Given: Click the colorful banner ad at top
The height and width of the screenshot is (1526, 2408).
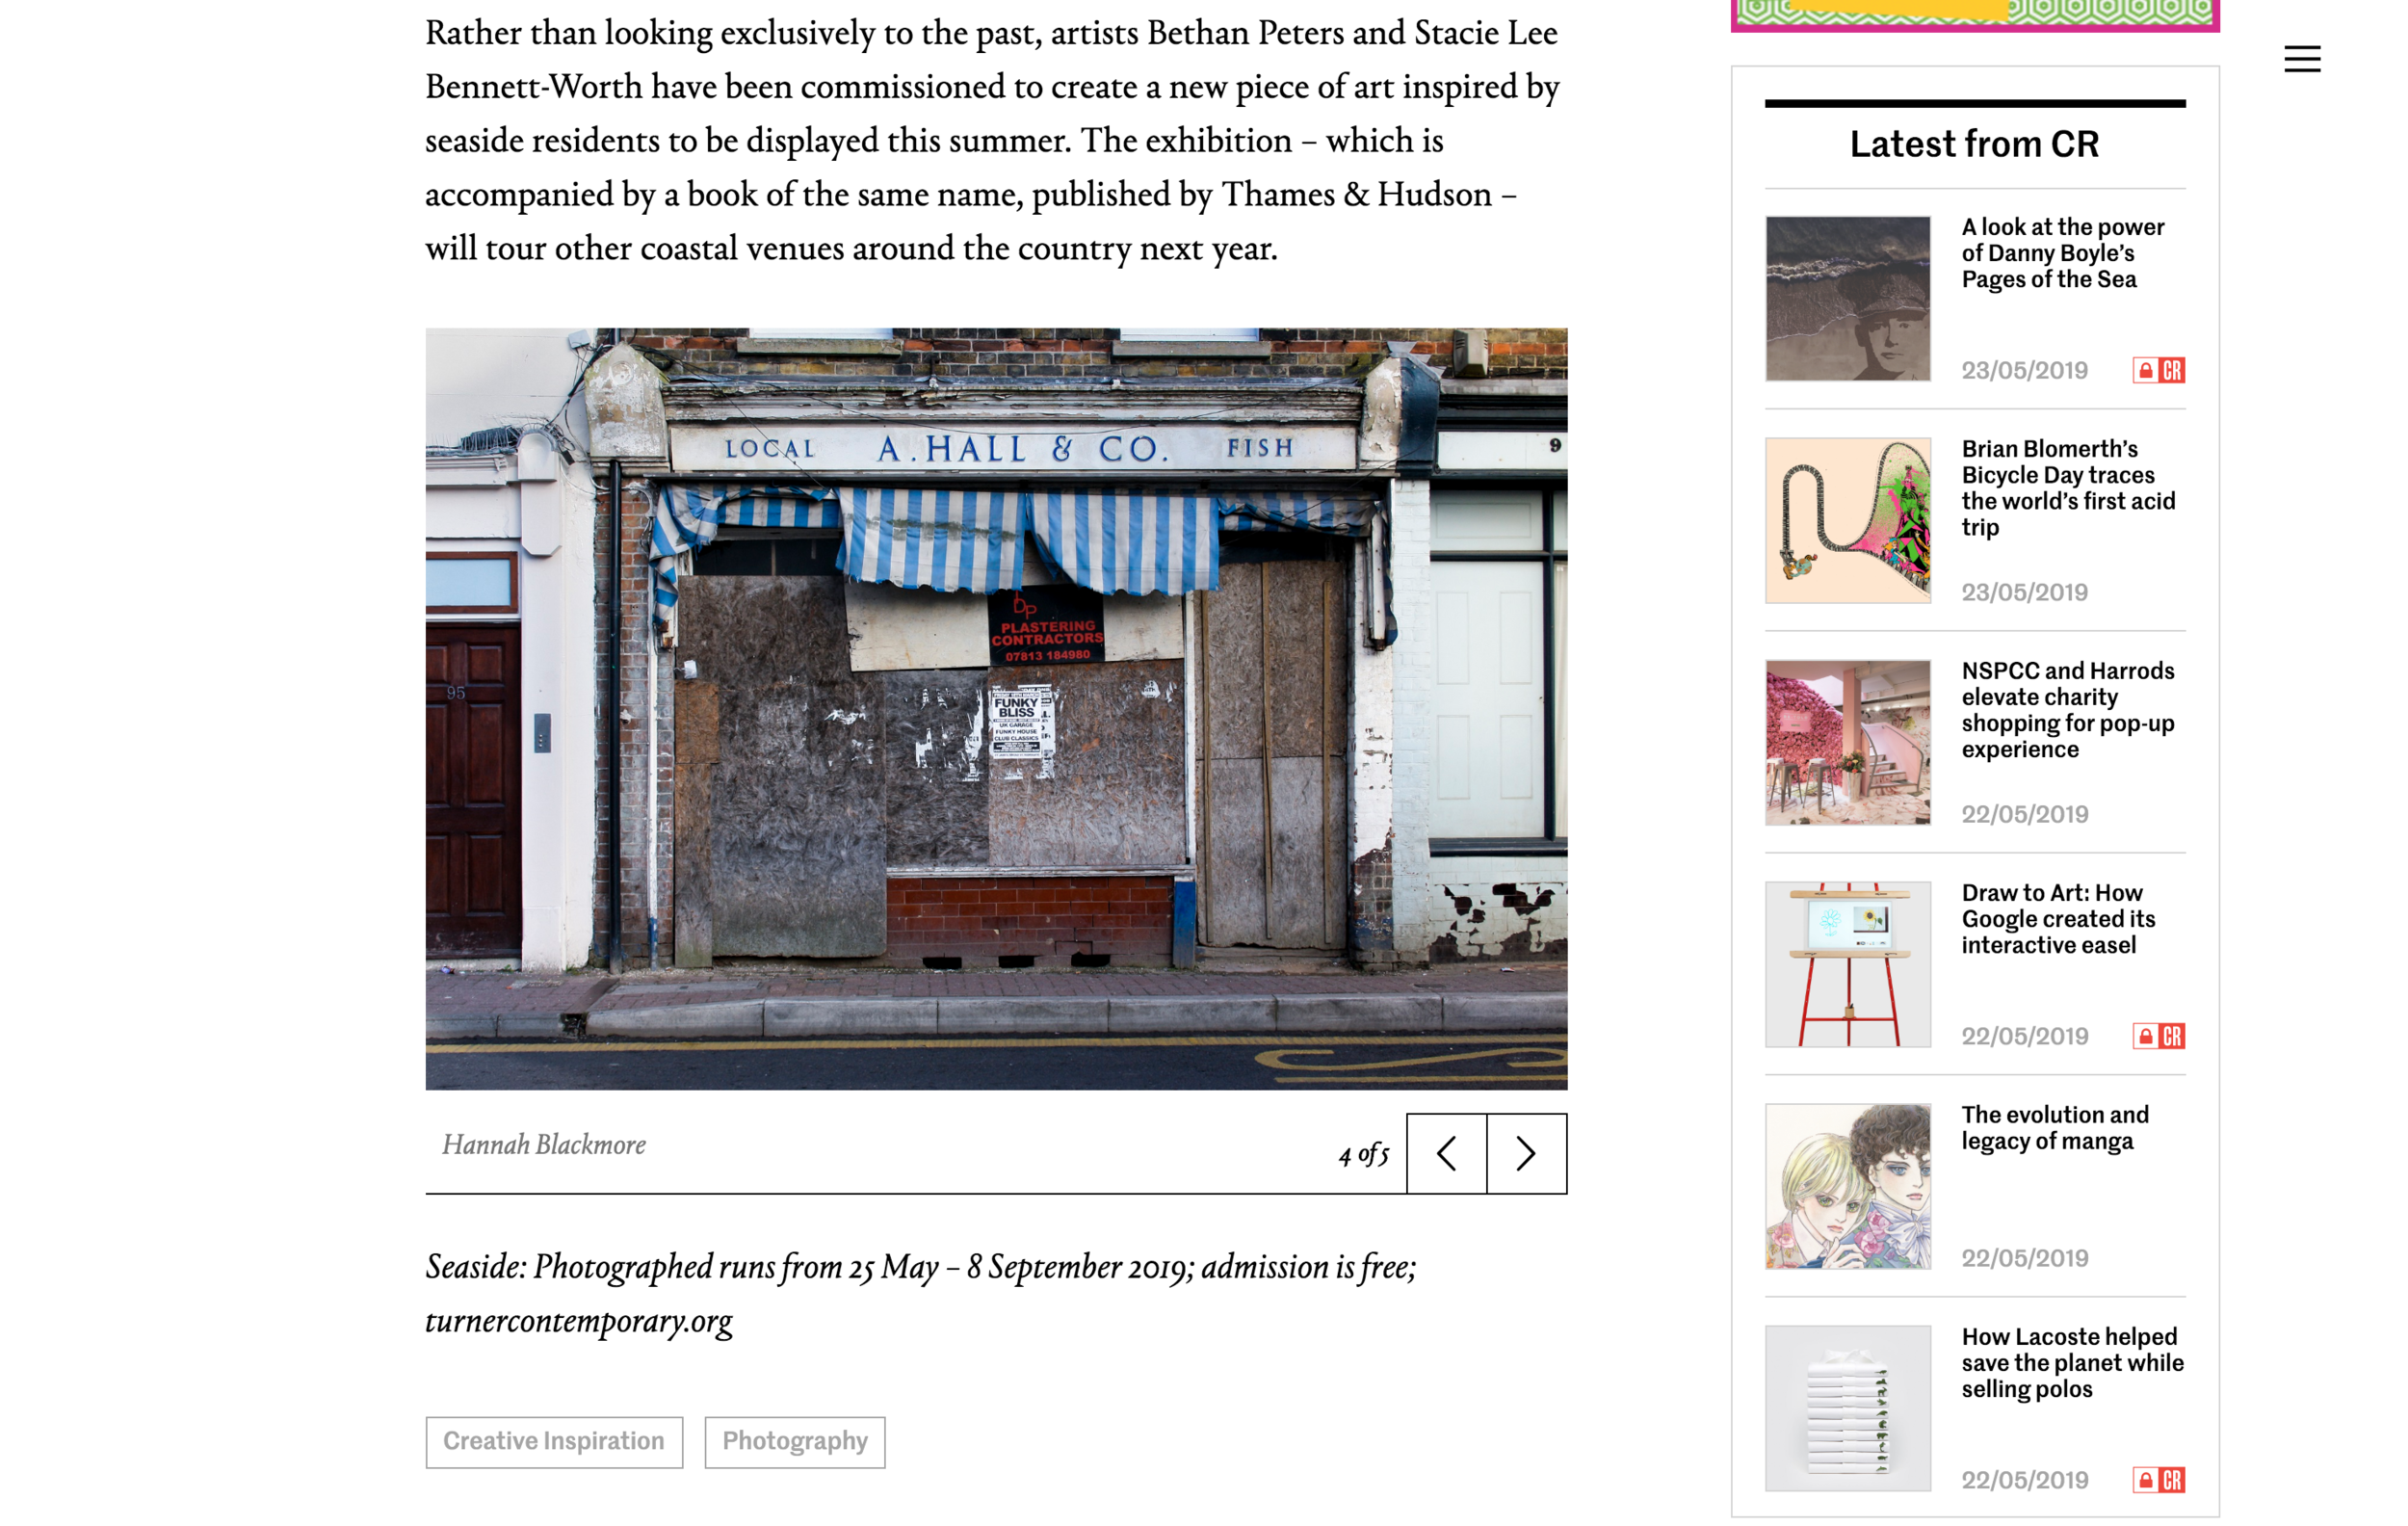Looking at the screenshot, I should tap(1975, 15).
